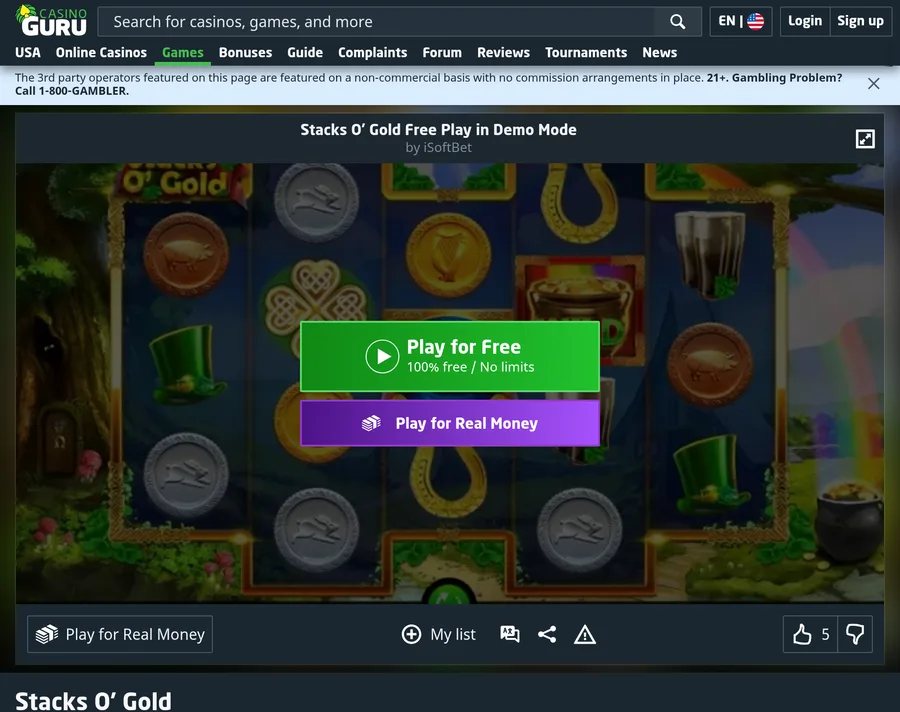This screenshot has width=900, height=712.
Task: Open the USA menu item
Action: [x=28, y=53]
